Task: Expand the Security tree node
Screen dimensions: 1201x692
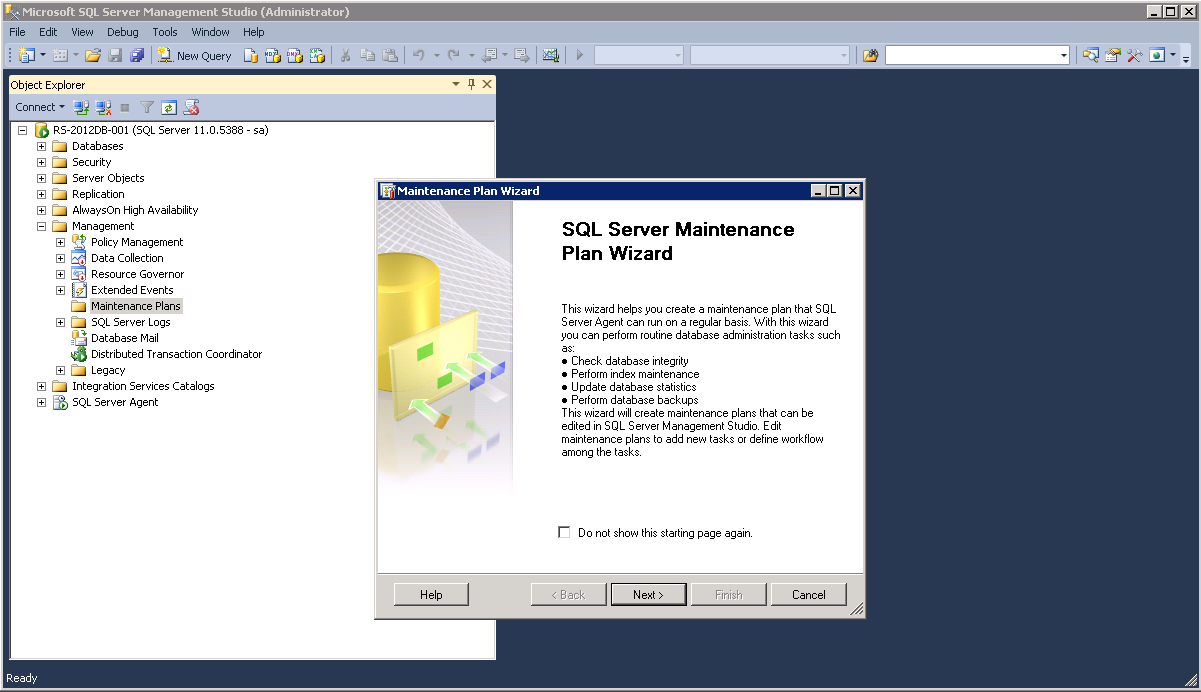Action: [x=42, y=162]
